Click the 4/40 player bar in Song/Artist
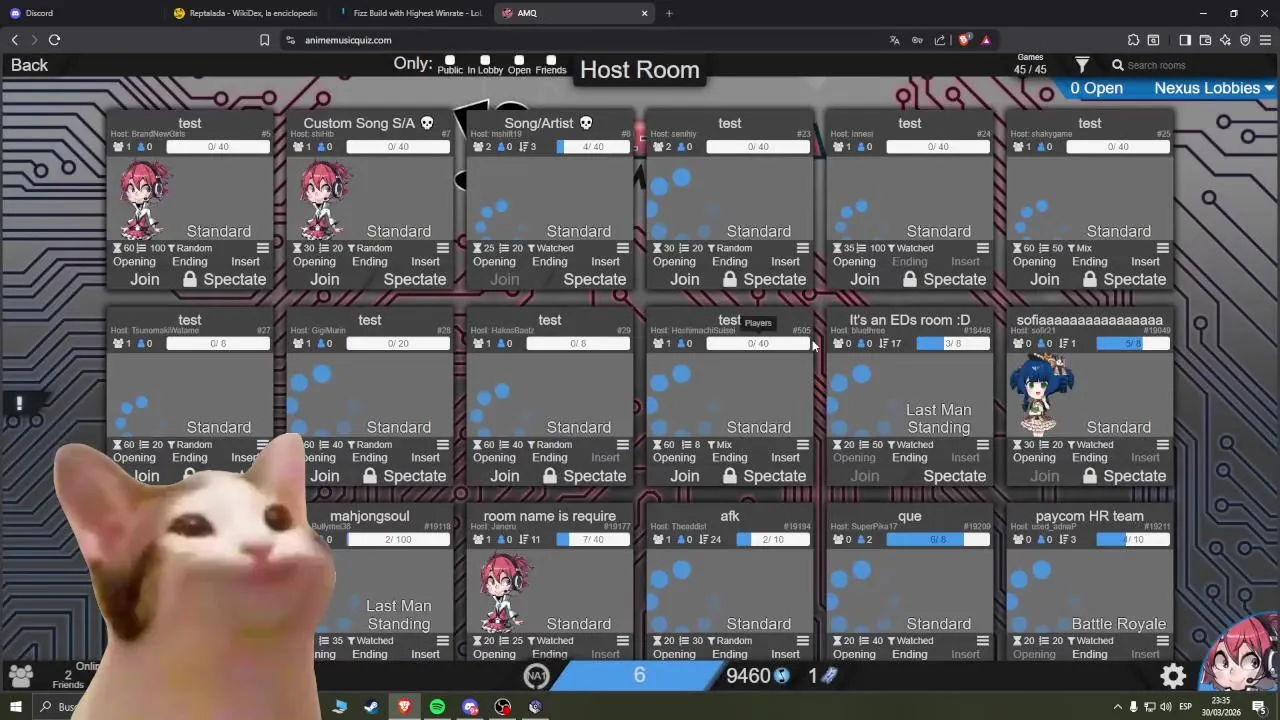Screen dimensions: 1280x720 (x=593, y=147)
